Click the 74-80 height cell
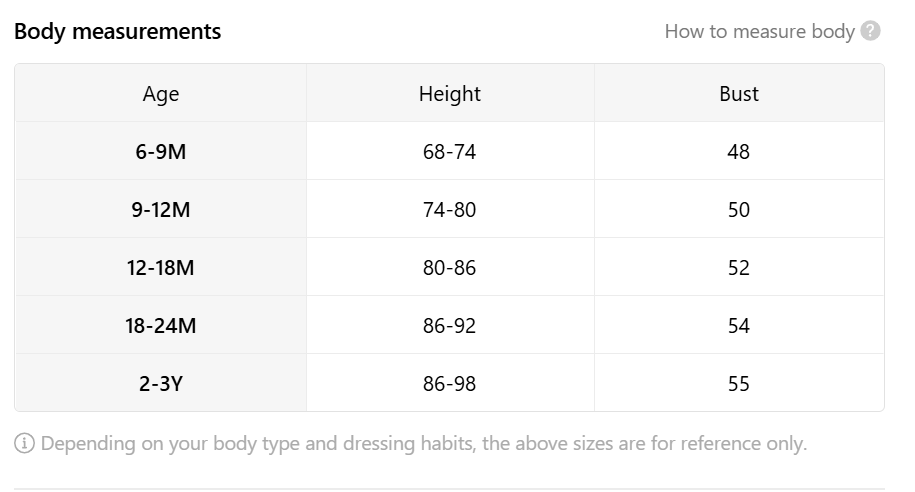This screenshot has width=915, height=492. (x=450, y=209)
